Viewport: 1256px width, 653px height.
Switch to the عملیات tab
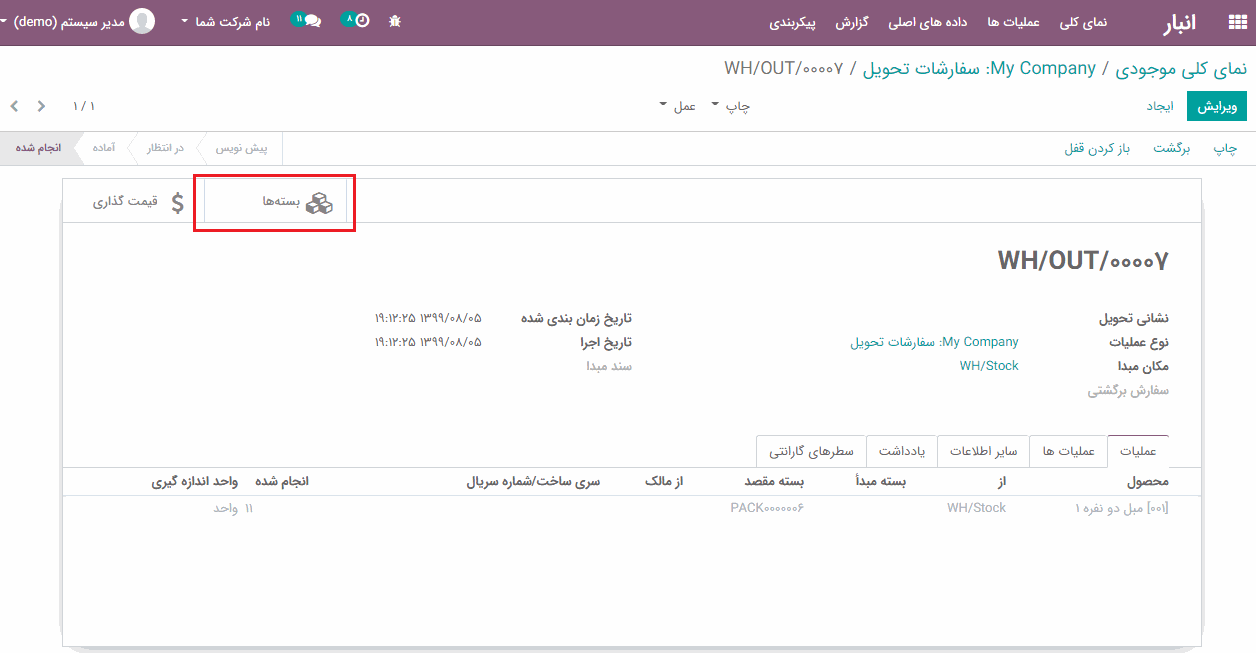pos(1137,451)
